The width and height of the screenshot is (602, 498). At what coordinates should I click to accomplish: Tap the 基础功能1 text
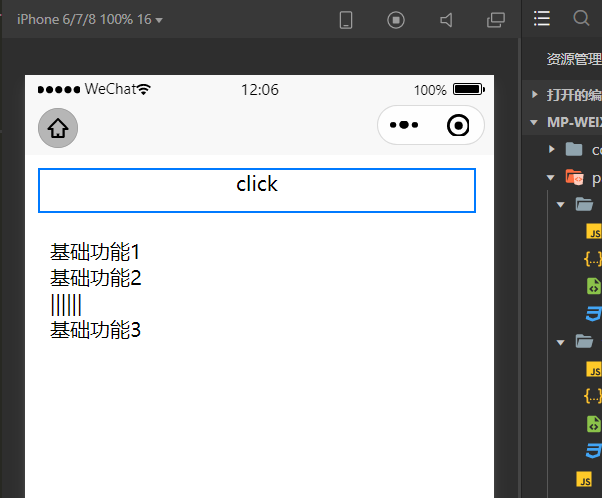tap(96, 252)
